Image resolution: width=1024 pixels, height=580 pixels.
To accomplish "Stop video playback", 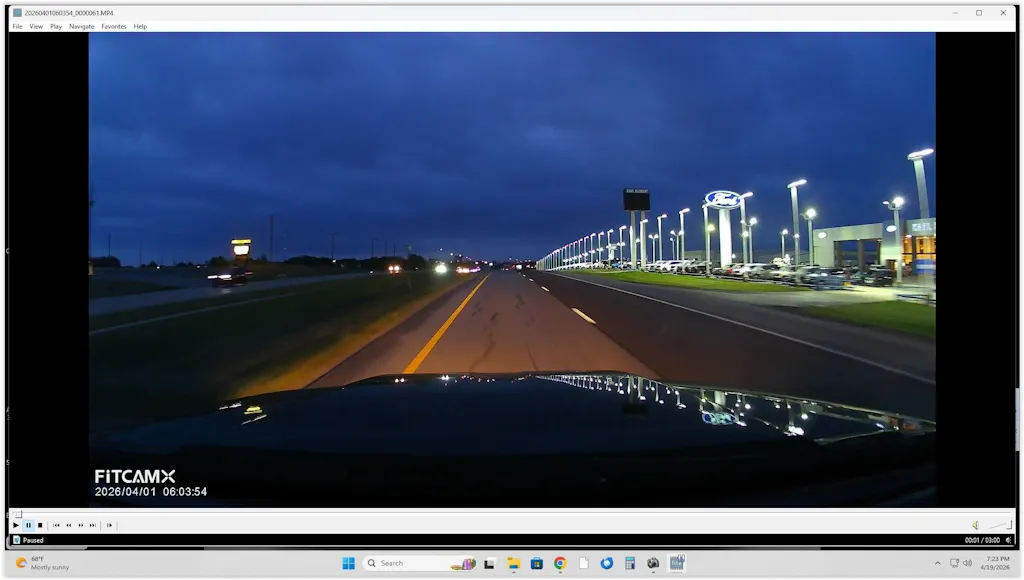I will 40,525.
